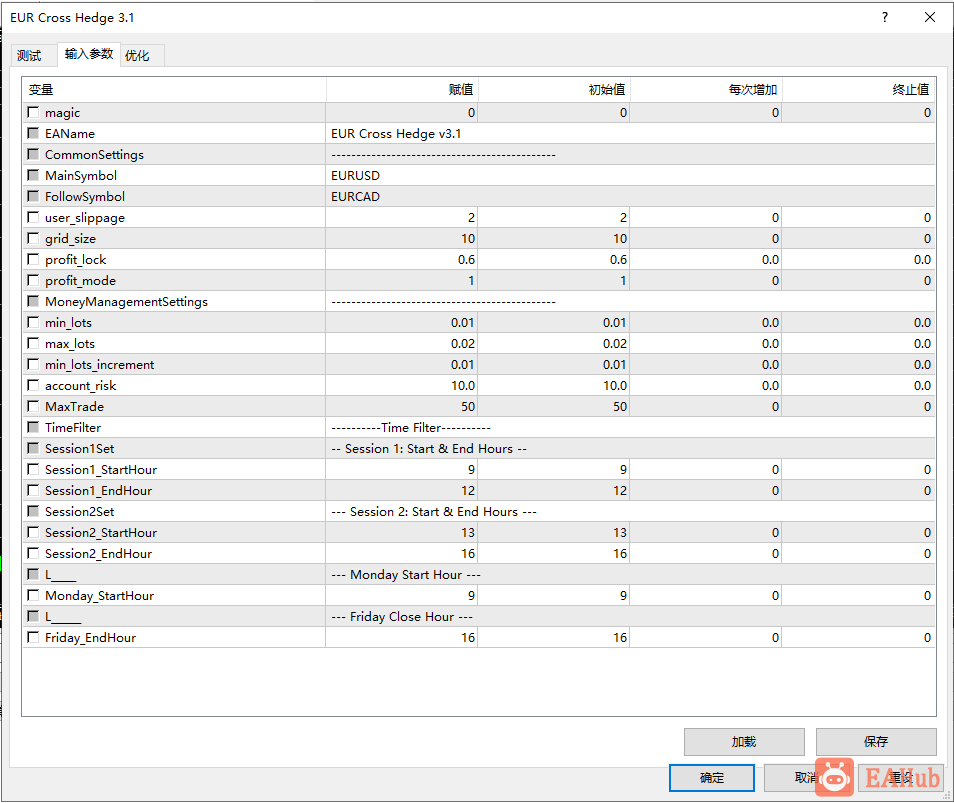954x803 pixels.
Task: Click max_lots assigned value 0.02
Action: coord(402,344)
